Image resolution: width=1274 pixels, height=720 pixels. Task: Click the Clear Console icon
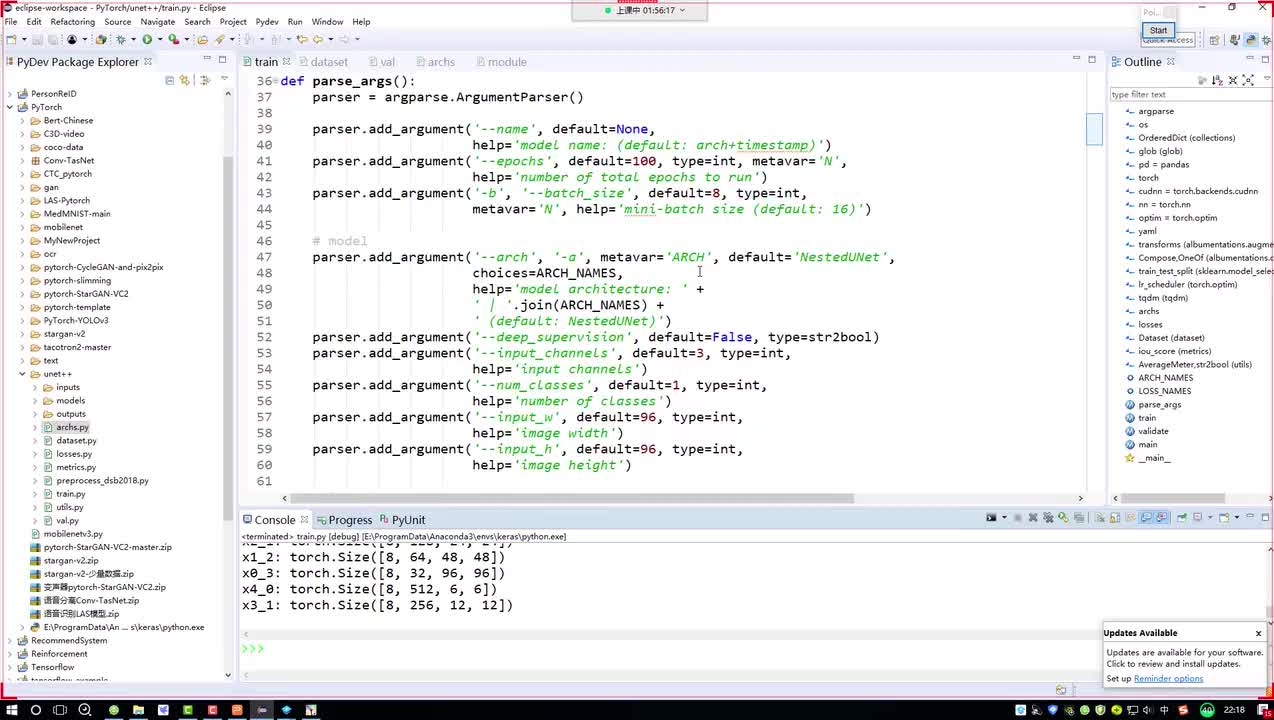coord(1100,517)
